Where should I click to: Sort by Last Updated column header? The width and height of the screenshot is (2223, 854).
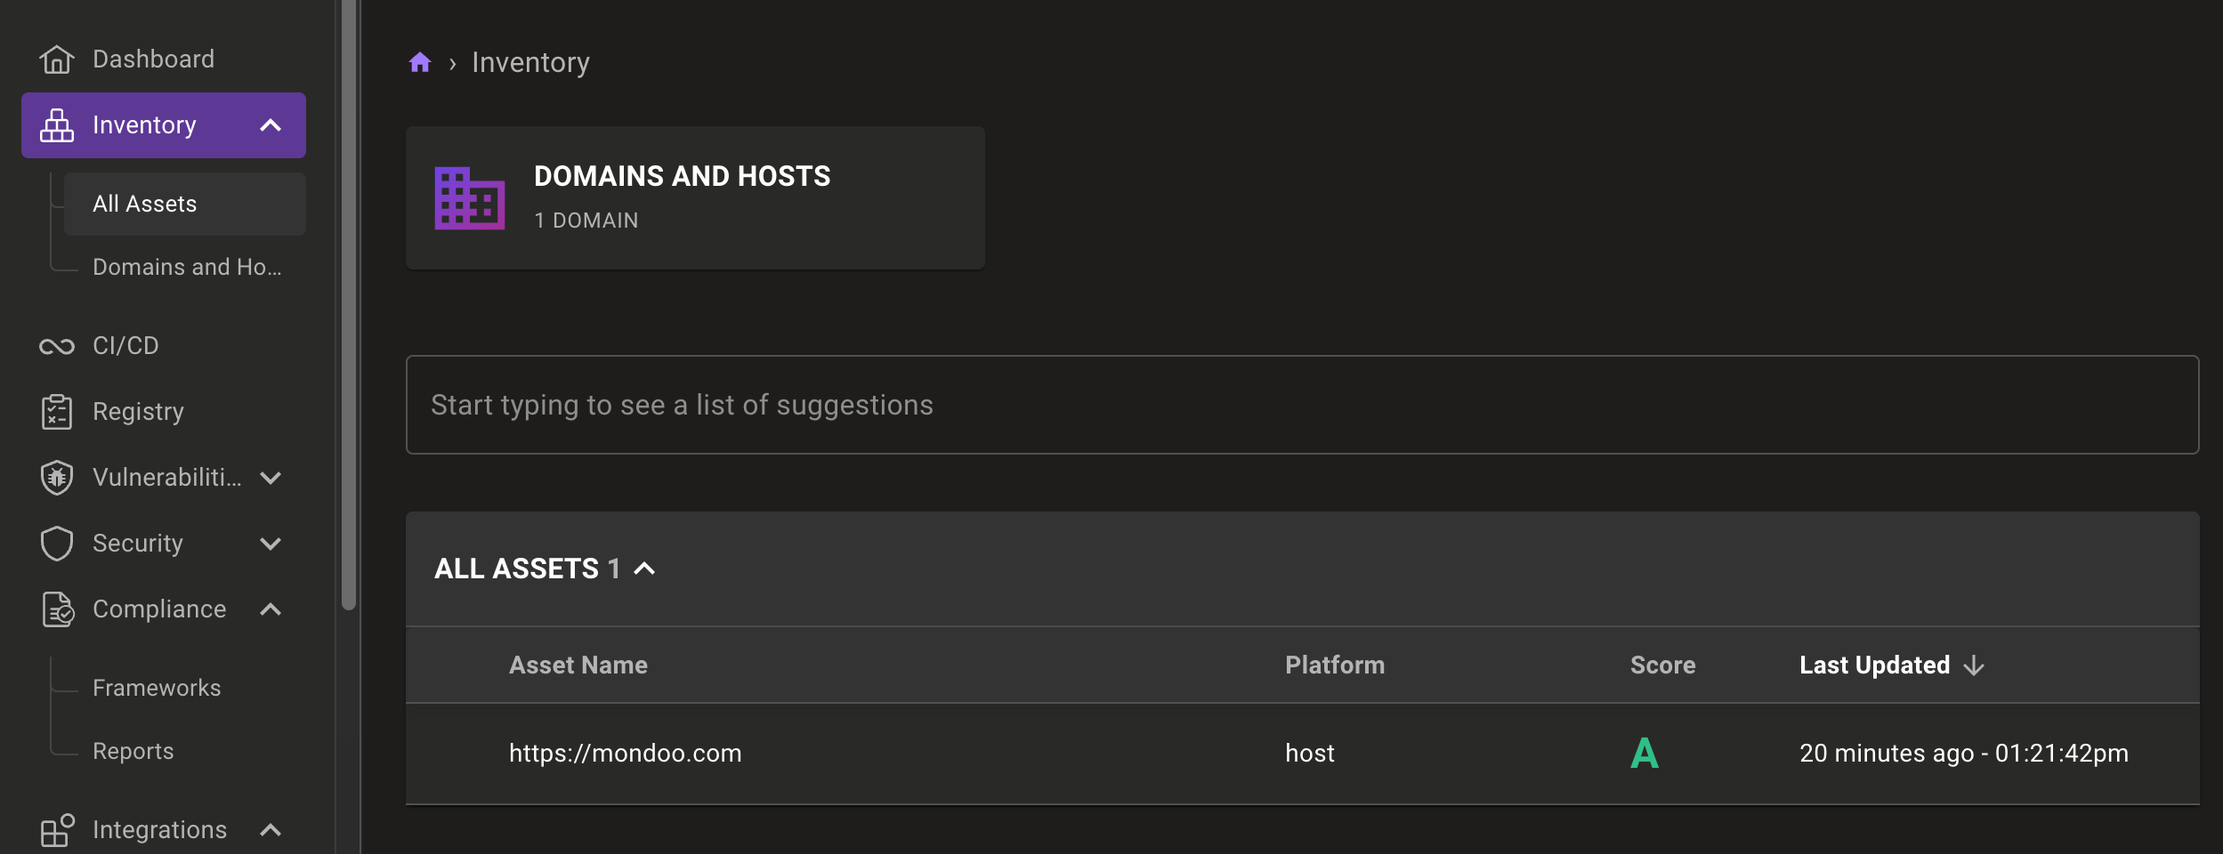click(1874, 665)
